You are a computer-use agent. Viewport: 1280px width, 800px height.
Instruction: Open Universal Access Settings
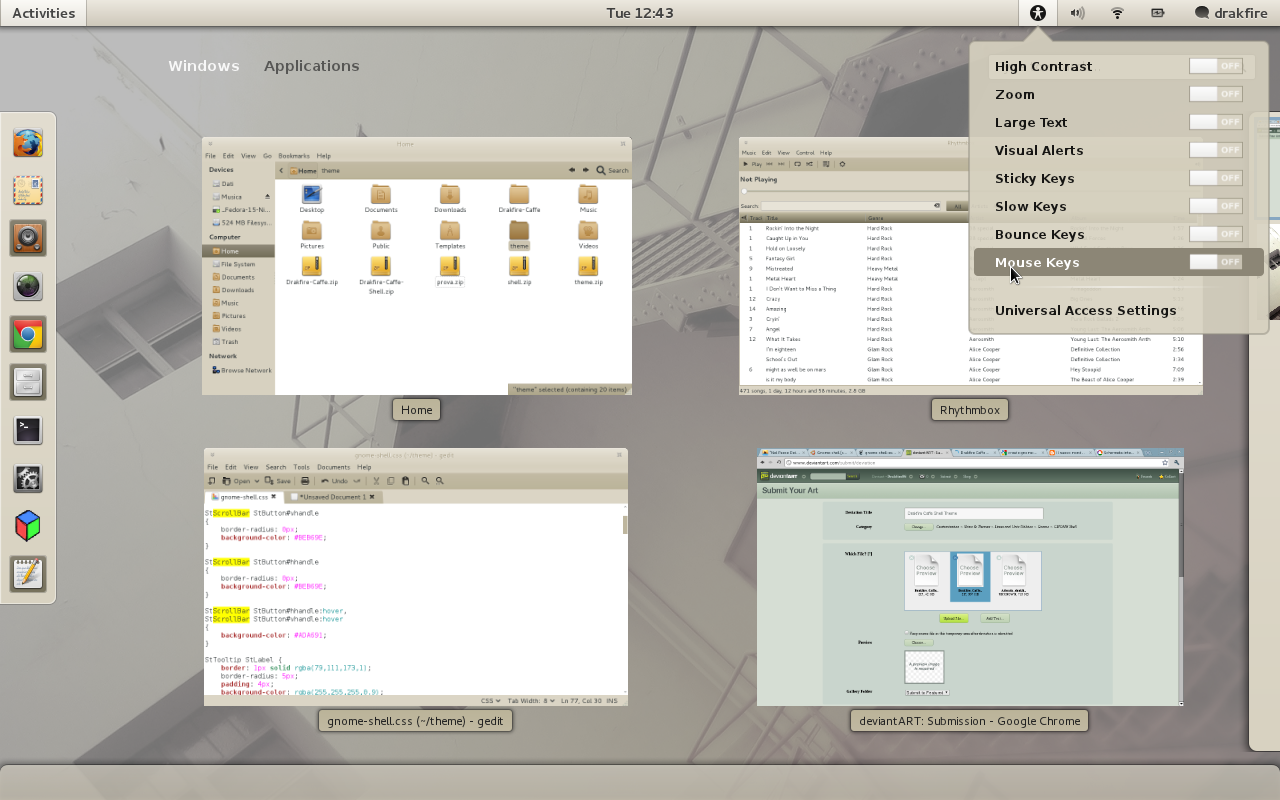pos(1085,310)
